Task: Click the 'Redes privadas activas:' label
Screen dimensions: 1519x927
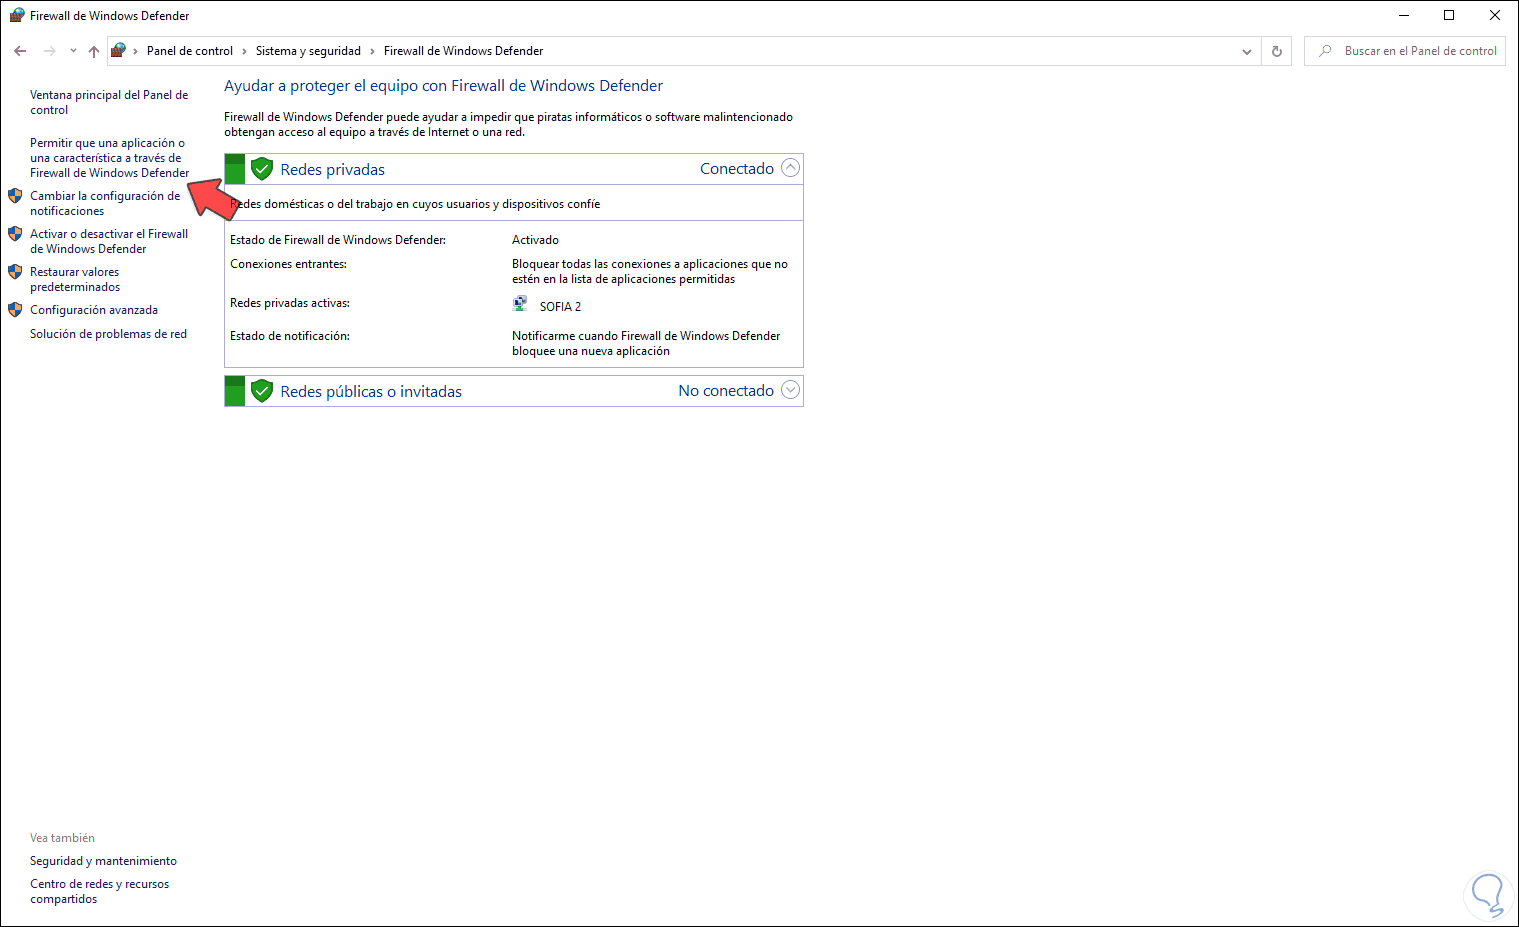Action: [290, 303]
